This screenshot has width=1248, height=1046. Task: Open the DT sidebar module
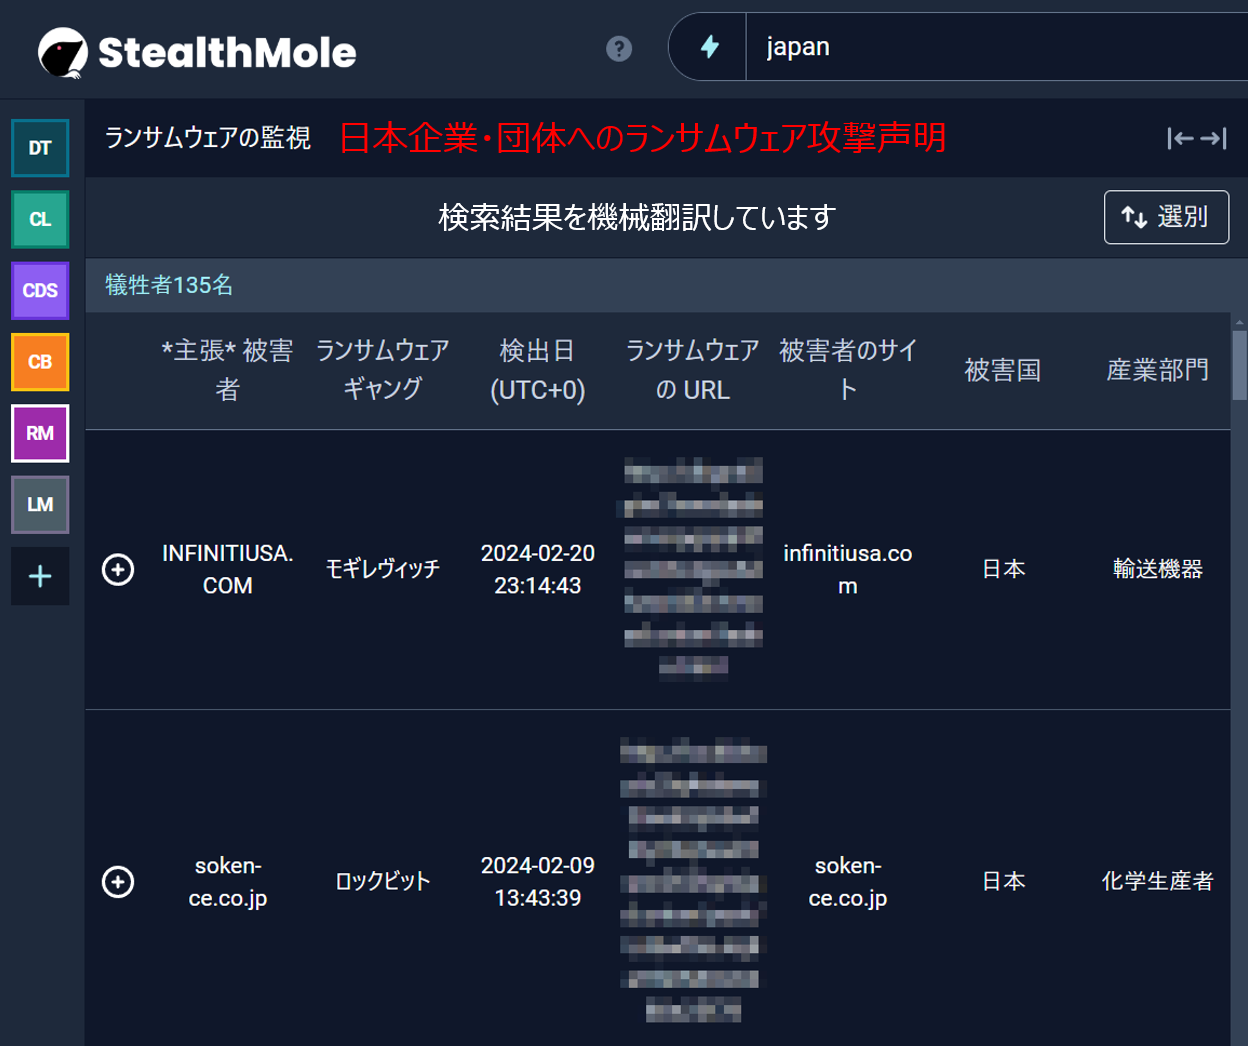pyautogui.click(x=40, y=148)
